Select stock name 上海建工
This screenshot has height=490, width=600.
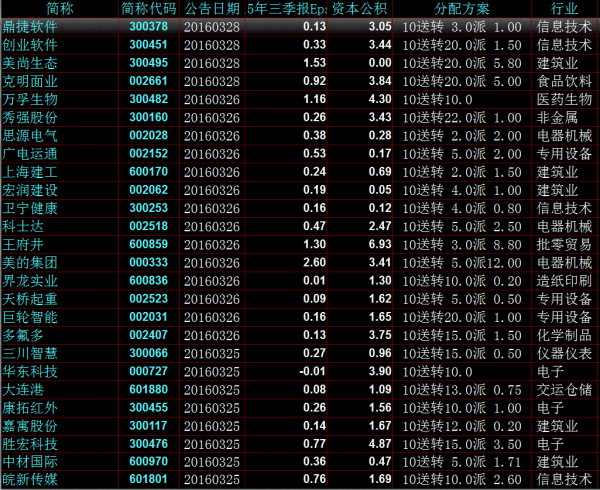[30, 172]
